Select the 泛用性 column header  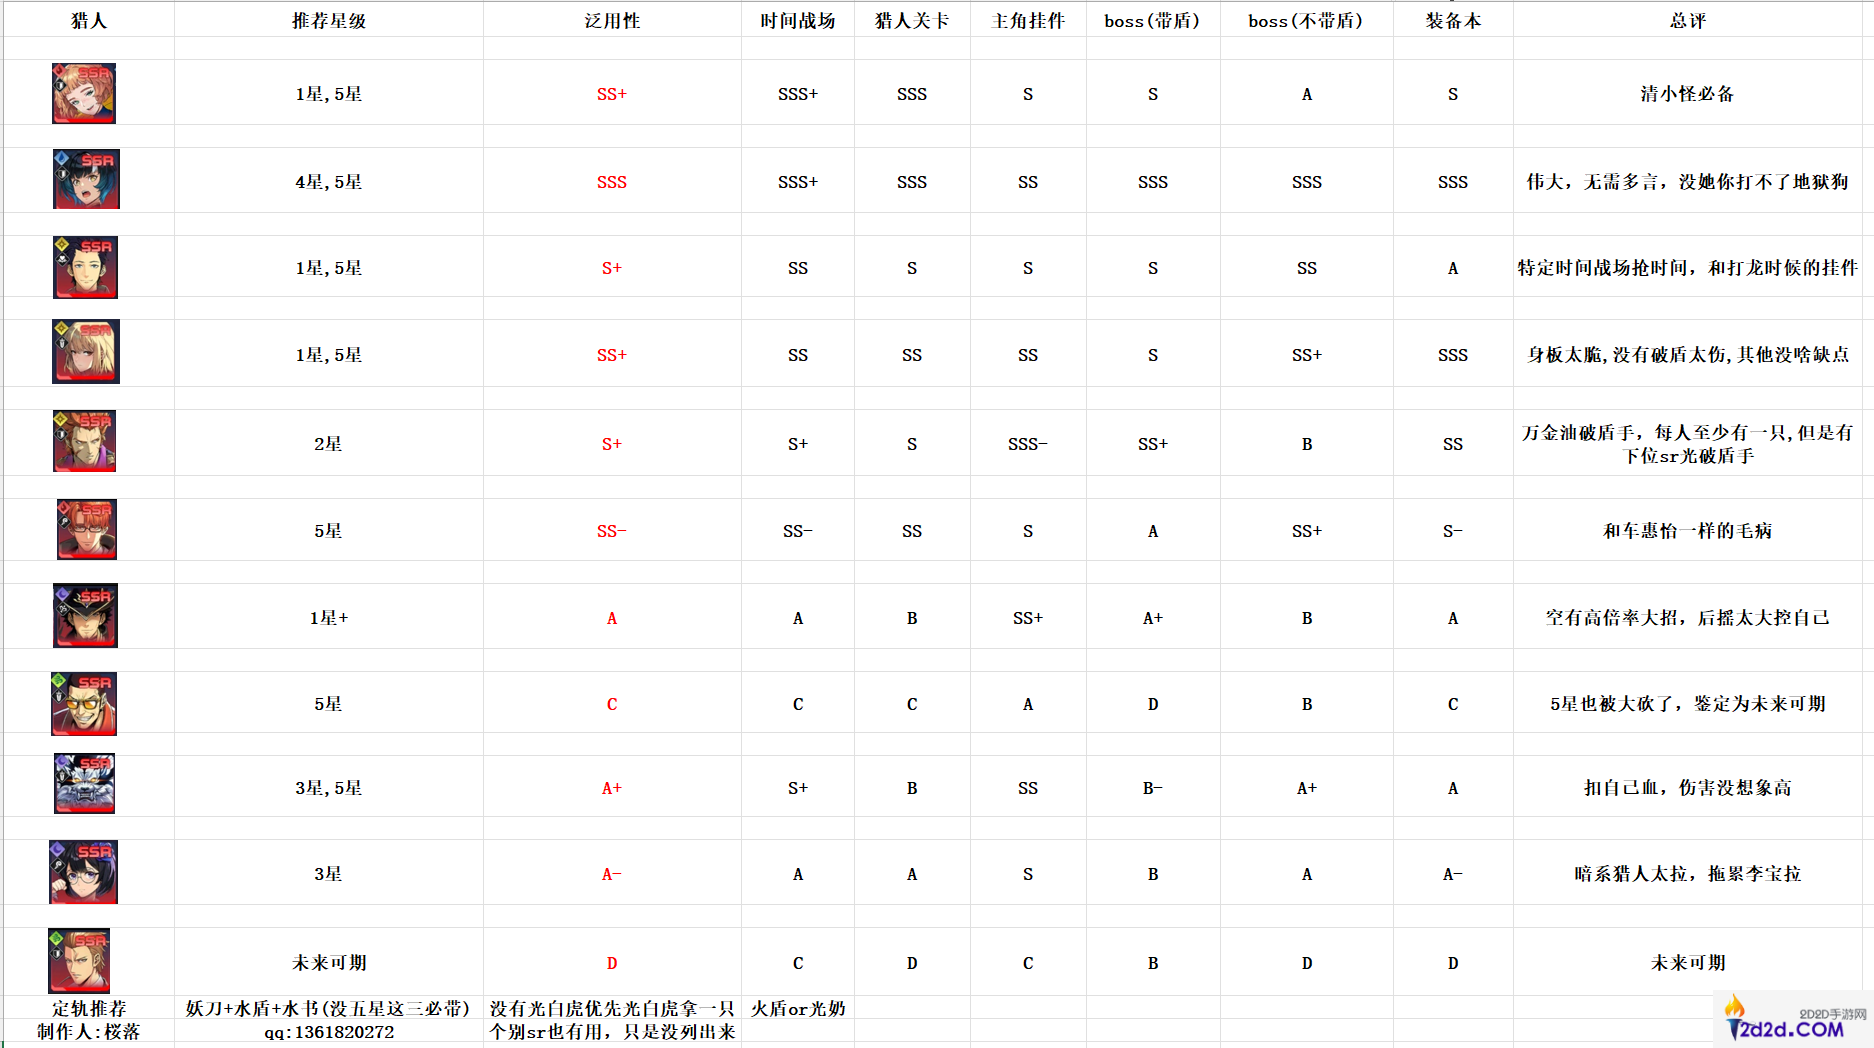(x=612, y=20)
